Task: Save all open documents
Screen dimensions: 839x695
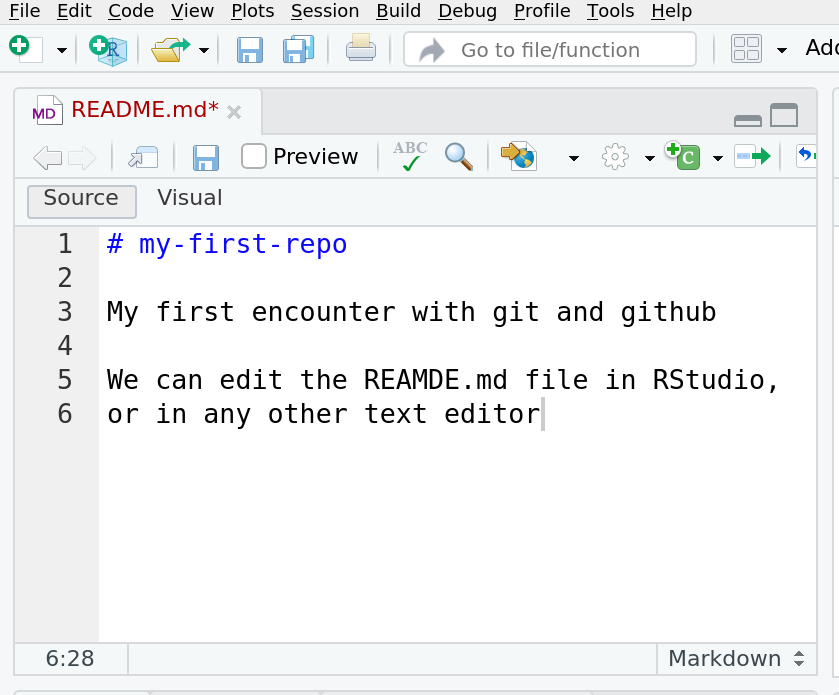Action: [x=299, y=49]
